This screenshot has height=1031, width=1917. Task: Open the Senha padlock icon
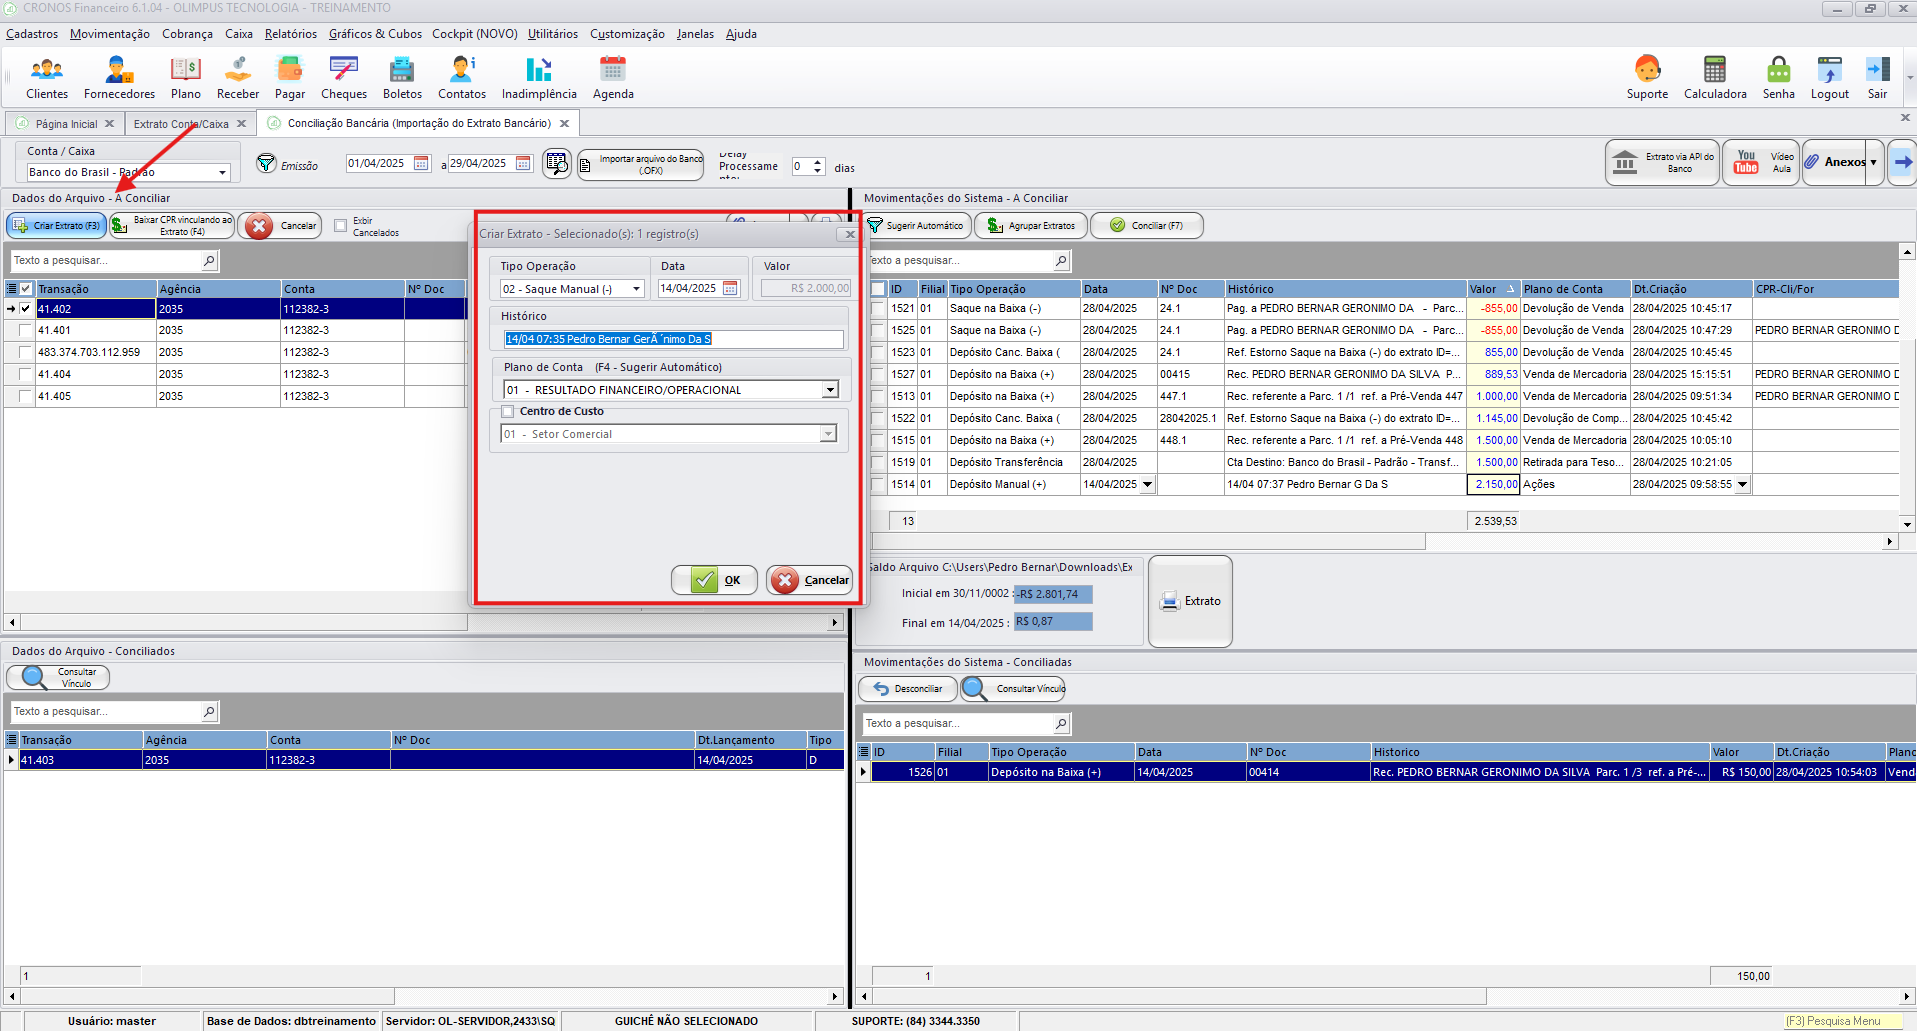(x=1779, y=70)
